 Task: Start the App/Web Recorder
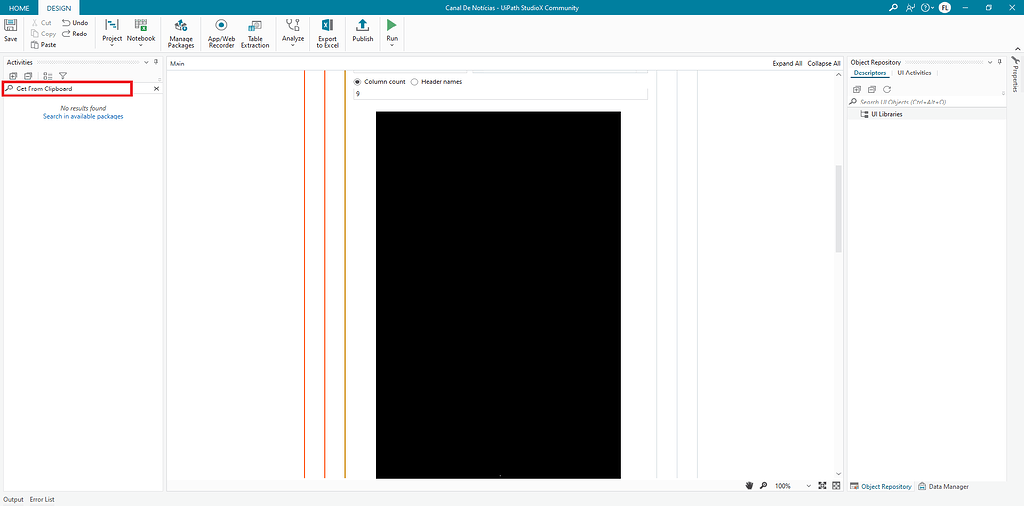click(221, 33)
